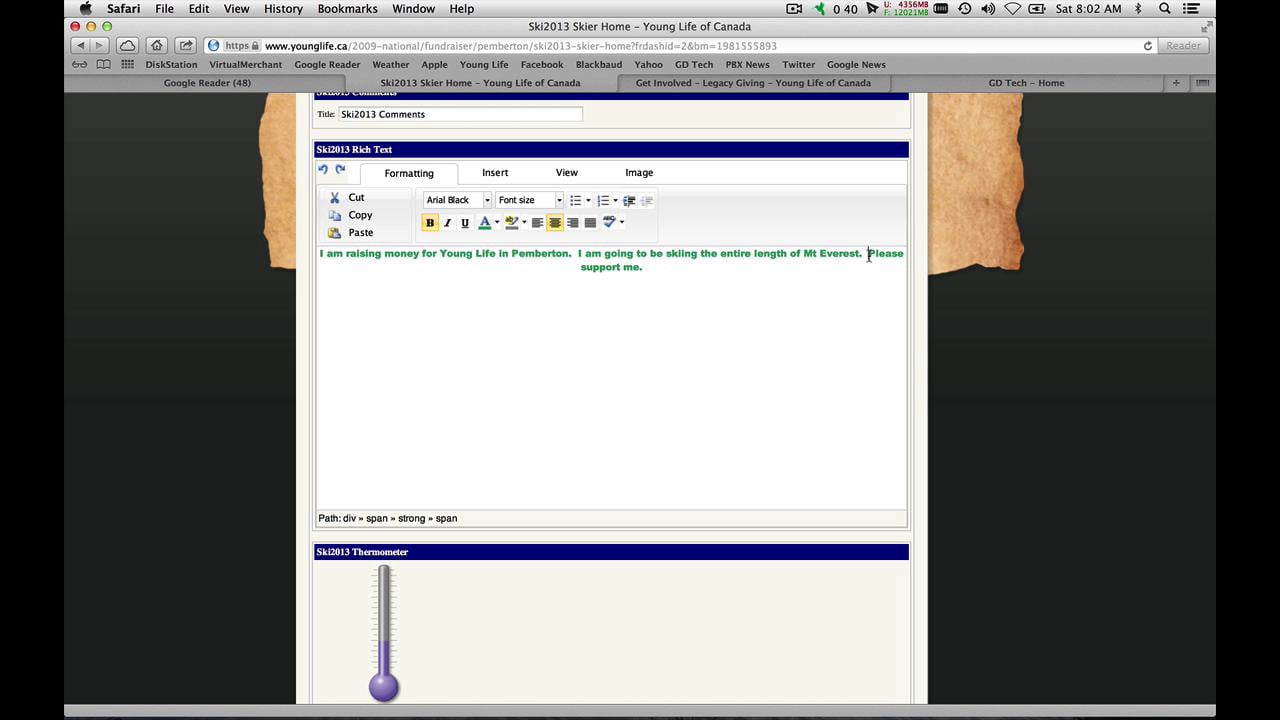1280x720 pixels.
Task: Reload the current page
Action: (x=1148, y=46)
